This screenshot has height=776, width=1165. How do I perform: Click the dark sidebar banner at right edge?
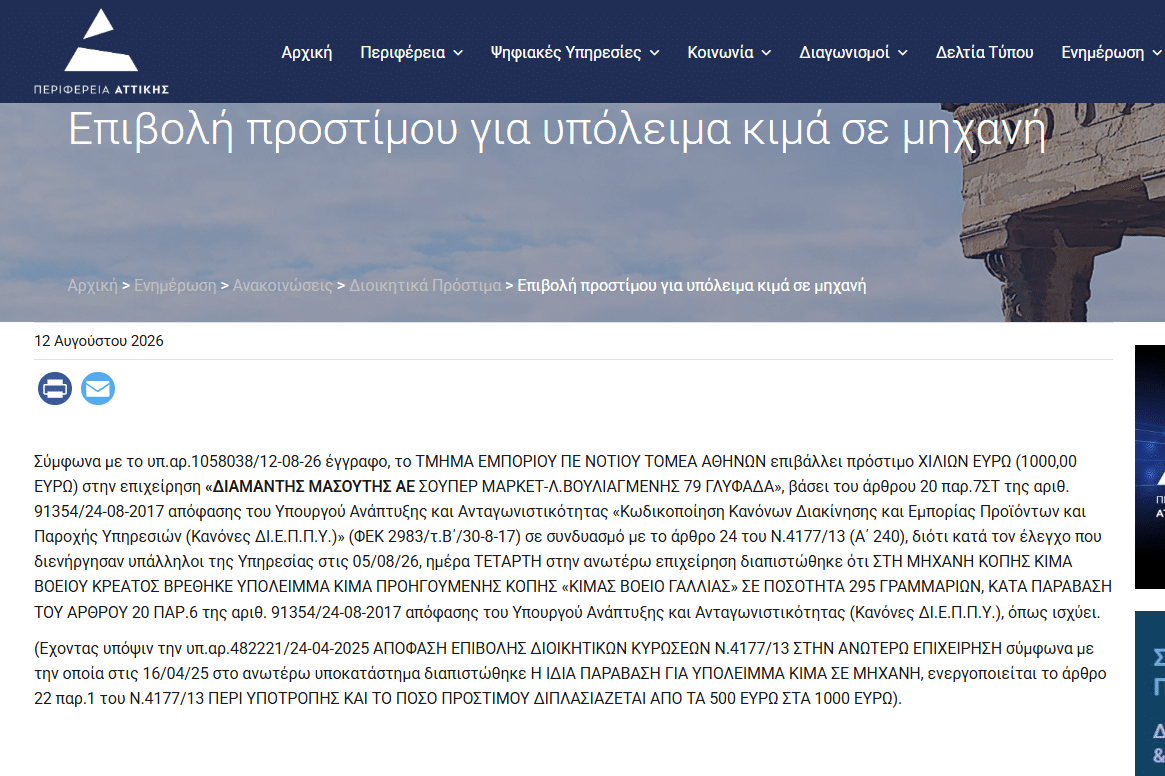click(1150, 467)
